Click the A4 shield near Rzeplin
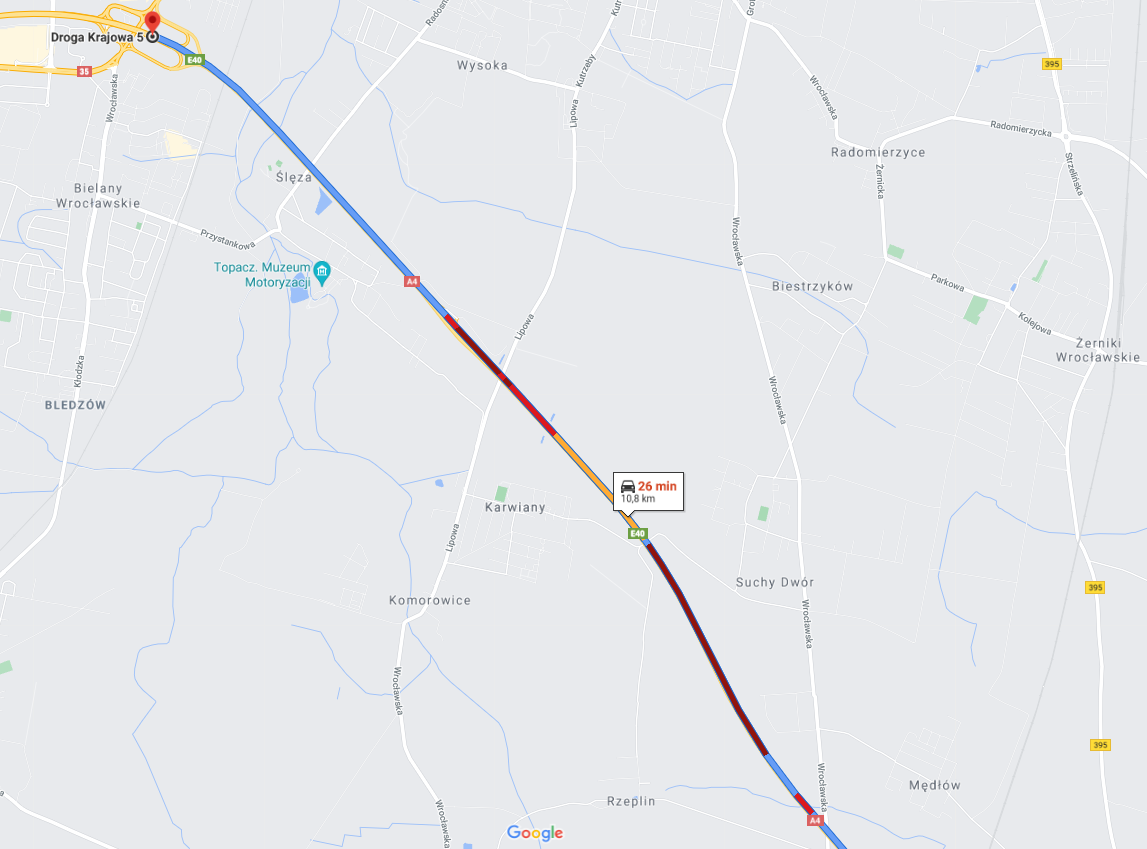Viewport: 1147px width, 849px height. pos(815,820)
